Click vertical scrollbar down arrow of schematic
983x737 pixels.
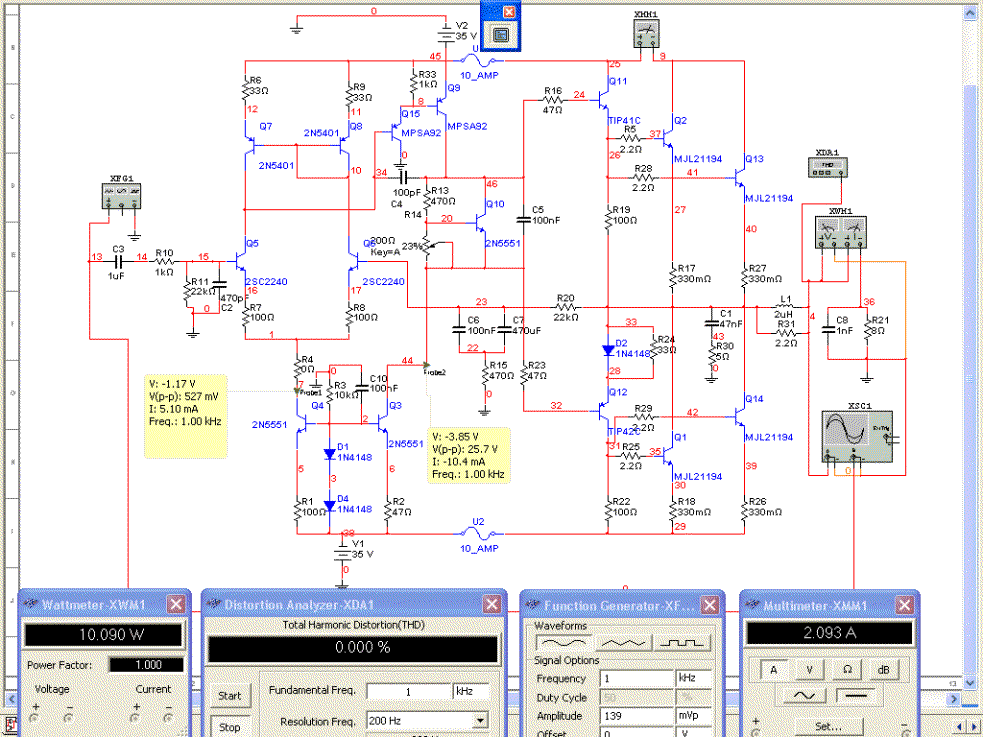(x=968, y=681)
